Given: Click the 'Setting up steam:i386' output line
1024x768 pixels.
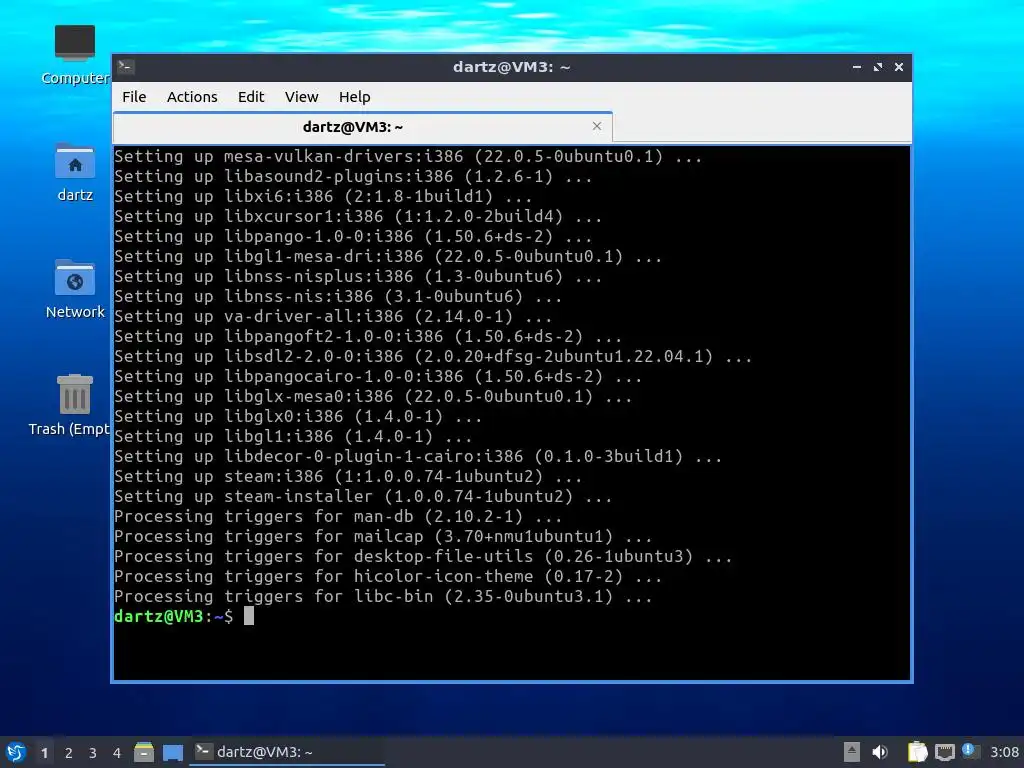Looking at the screenshot, I should click(348, 476).
